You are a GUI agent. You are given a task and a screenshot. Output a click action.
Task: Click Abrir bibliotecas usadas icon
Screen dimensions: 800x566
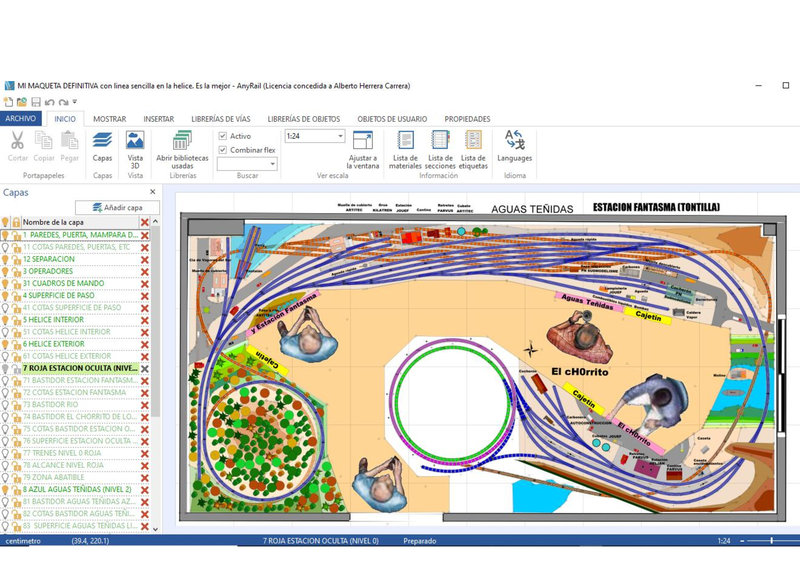tap(182, 140)
